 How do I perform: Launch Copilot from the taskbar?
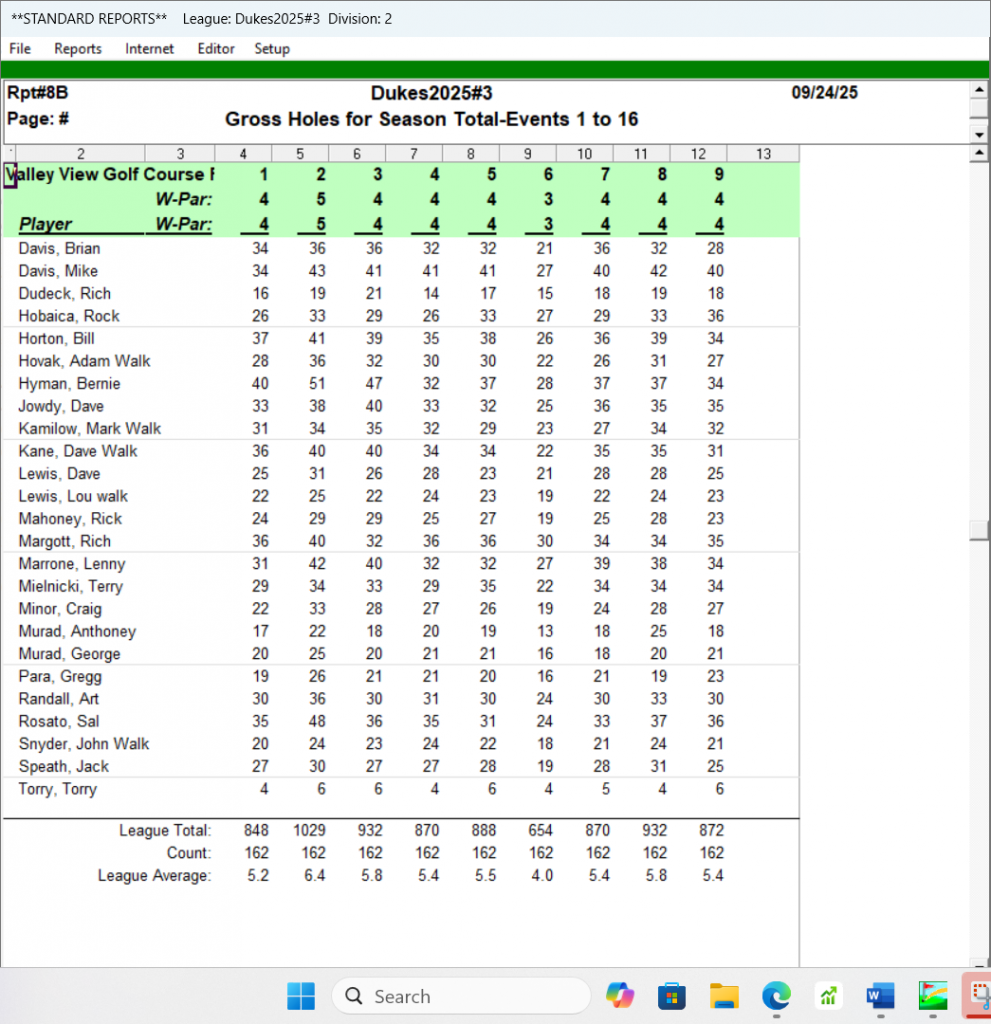click(x=620, y=996)
